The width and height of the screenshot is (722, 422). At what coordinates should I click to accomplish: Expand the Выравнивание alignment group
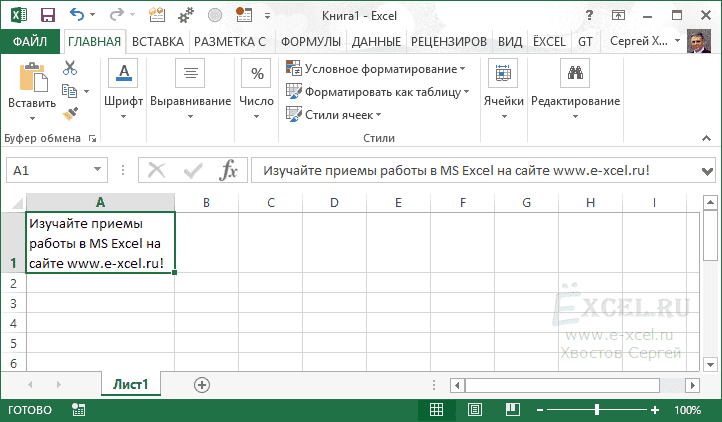pyautogui.click(x=190, y=90)
